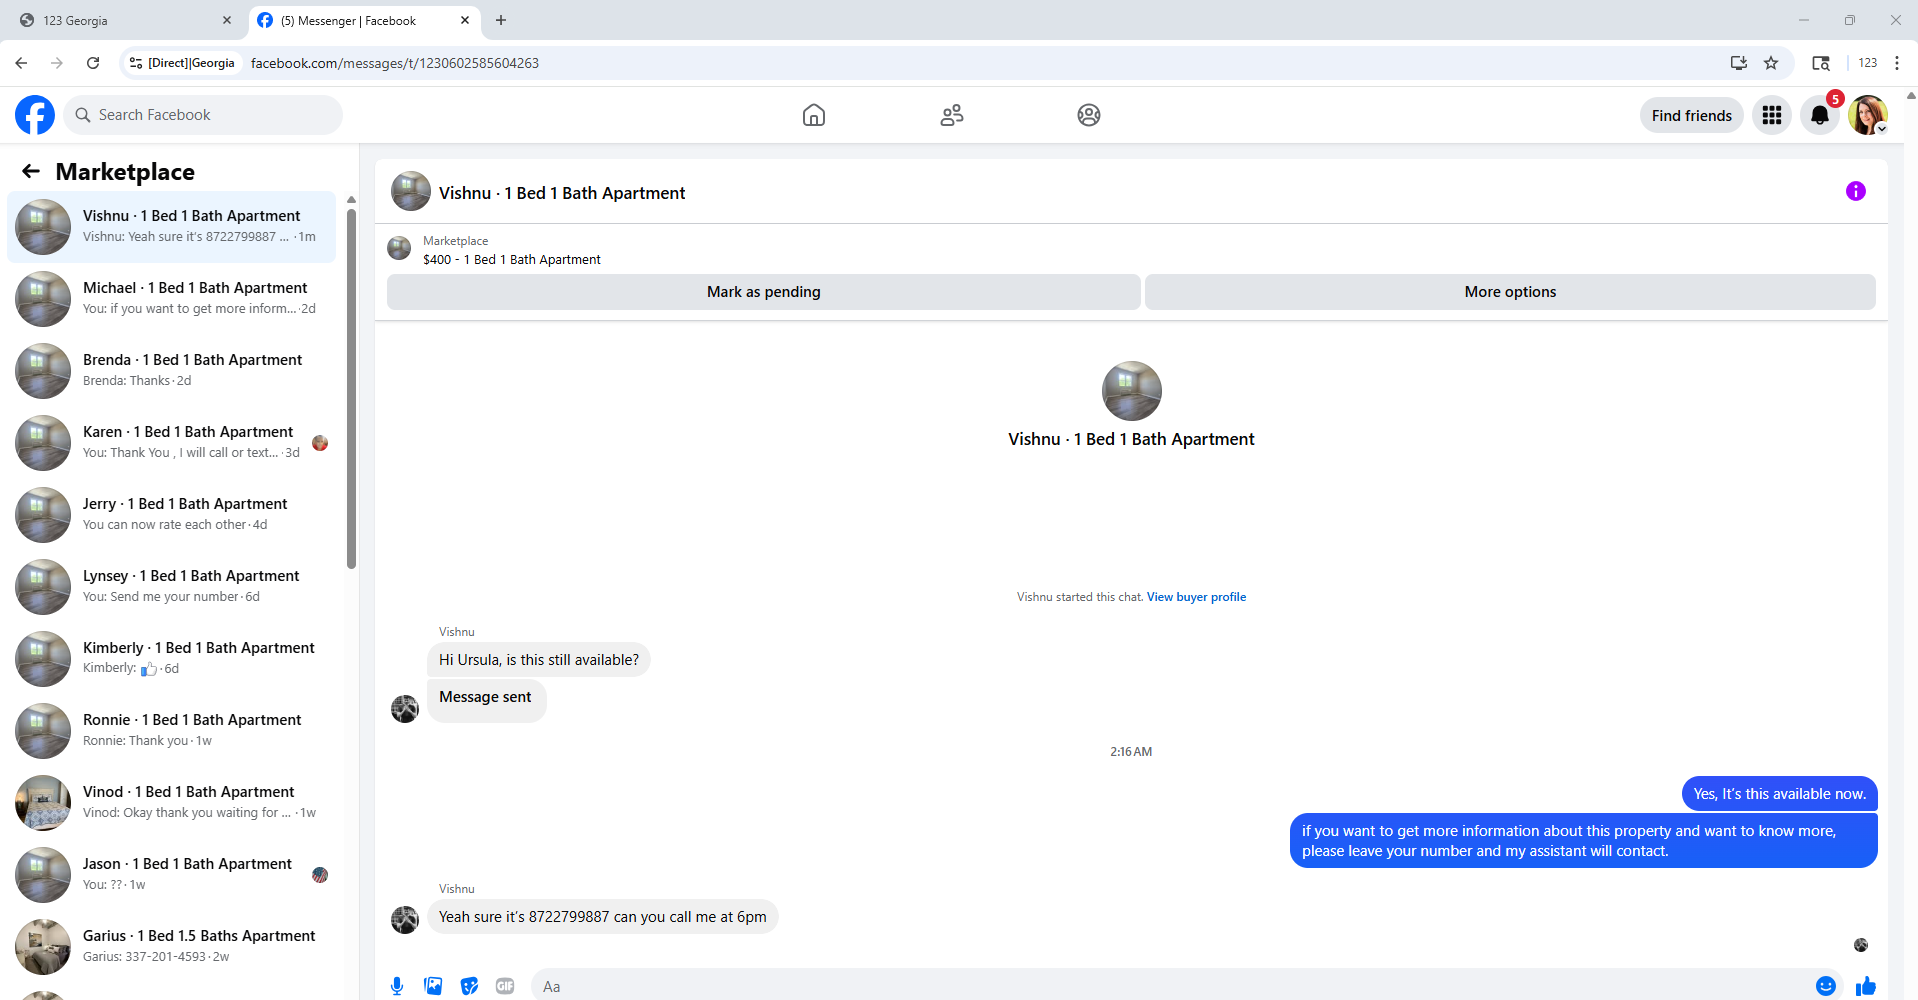Click the conversation list scrollbar
Screen dimensions: 1918x1000
pos(351,388)
